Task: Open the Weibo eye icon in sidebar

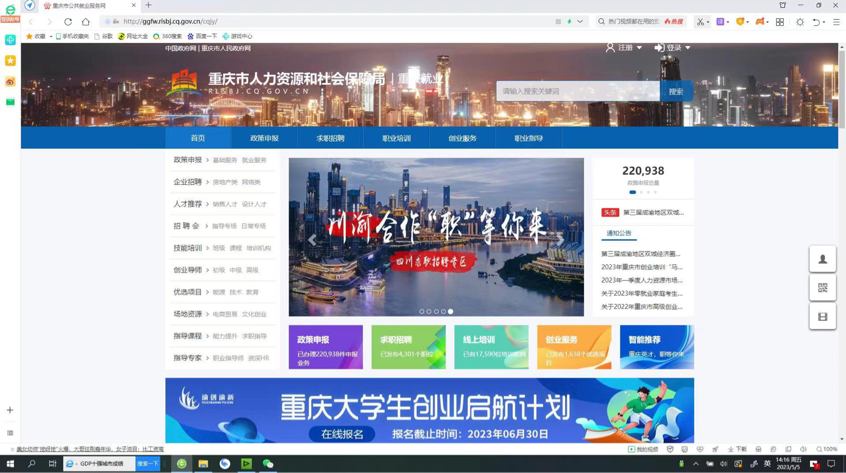Action: (x=10, y=81)
